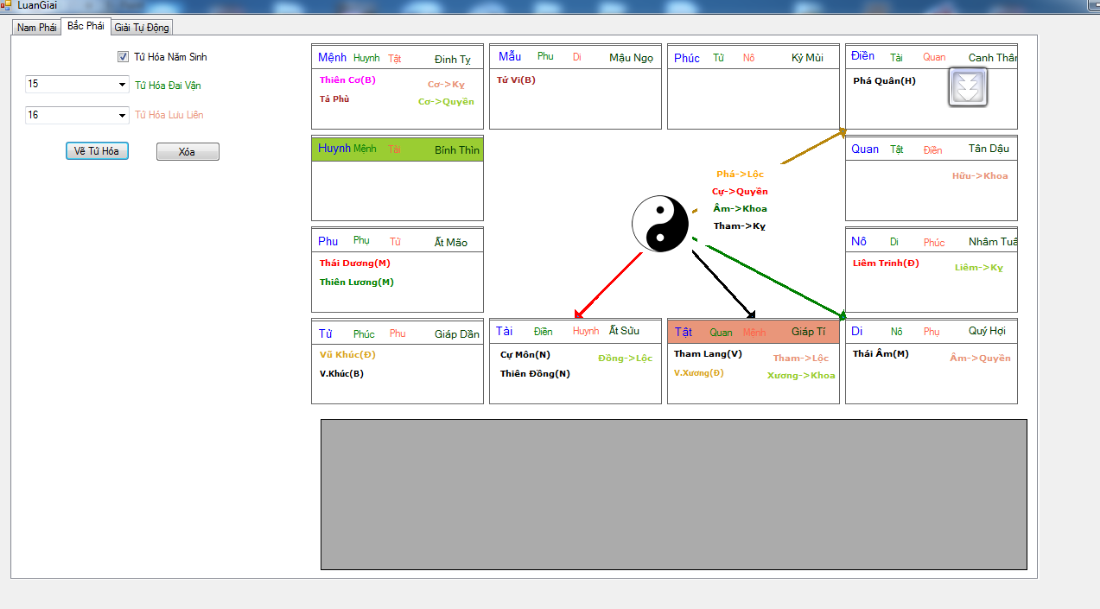Click the empty gray panel below the chart
Image resolution: width=1100 pixels, height=609 pixels.
(673, 495)
